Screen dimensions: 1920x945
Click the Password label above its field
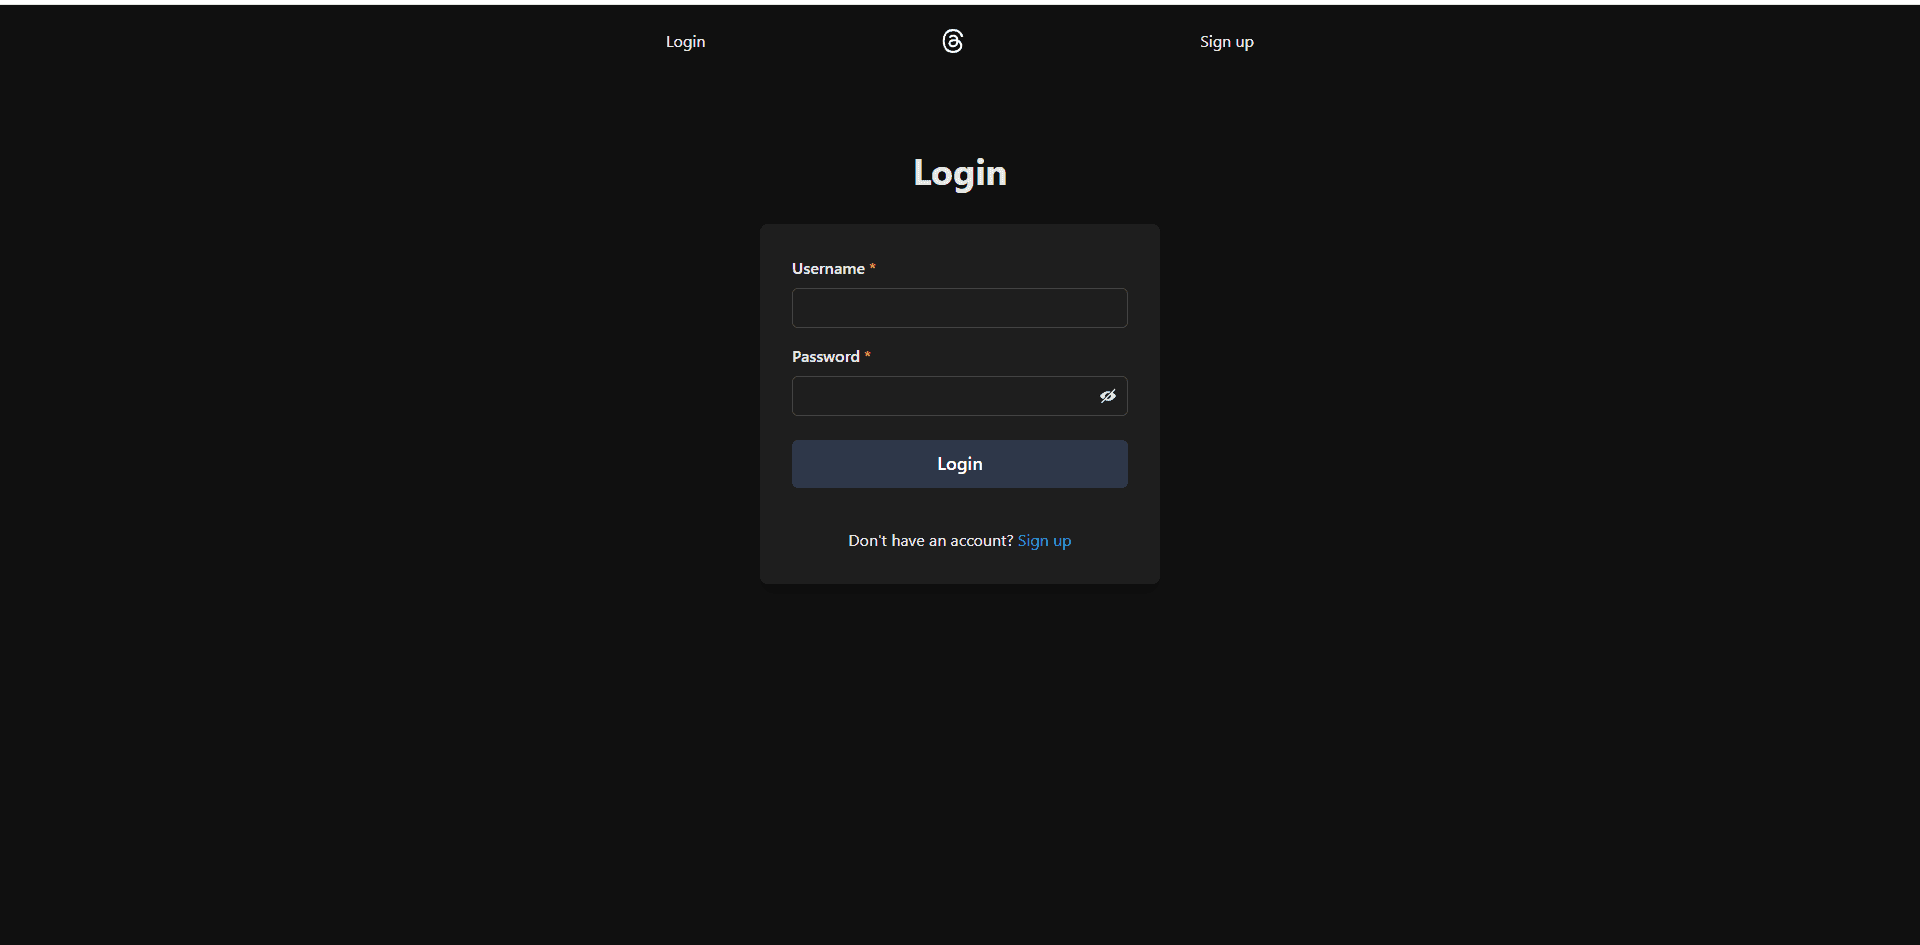(x=825, y=356)
